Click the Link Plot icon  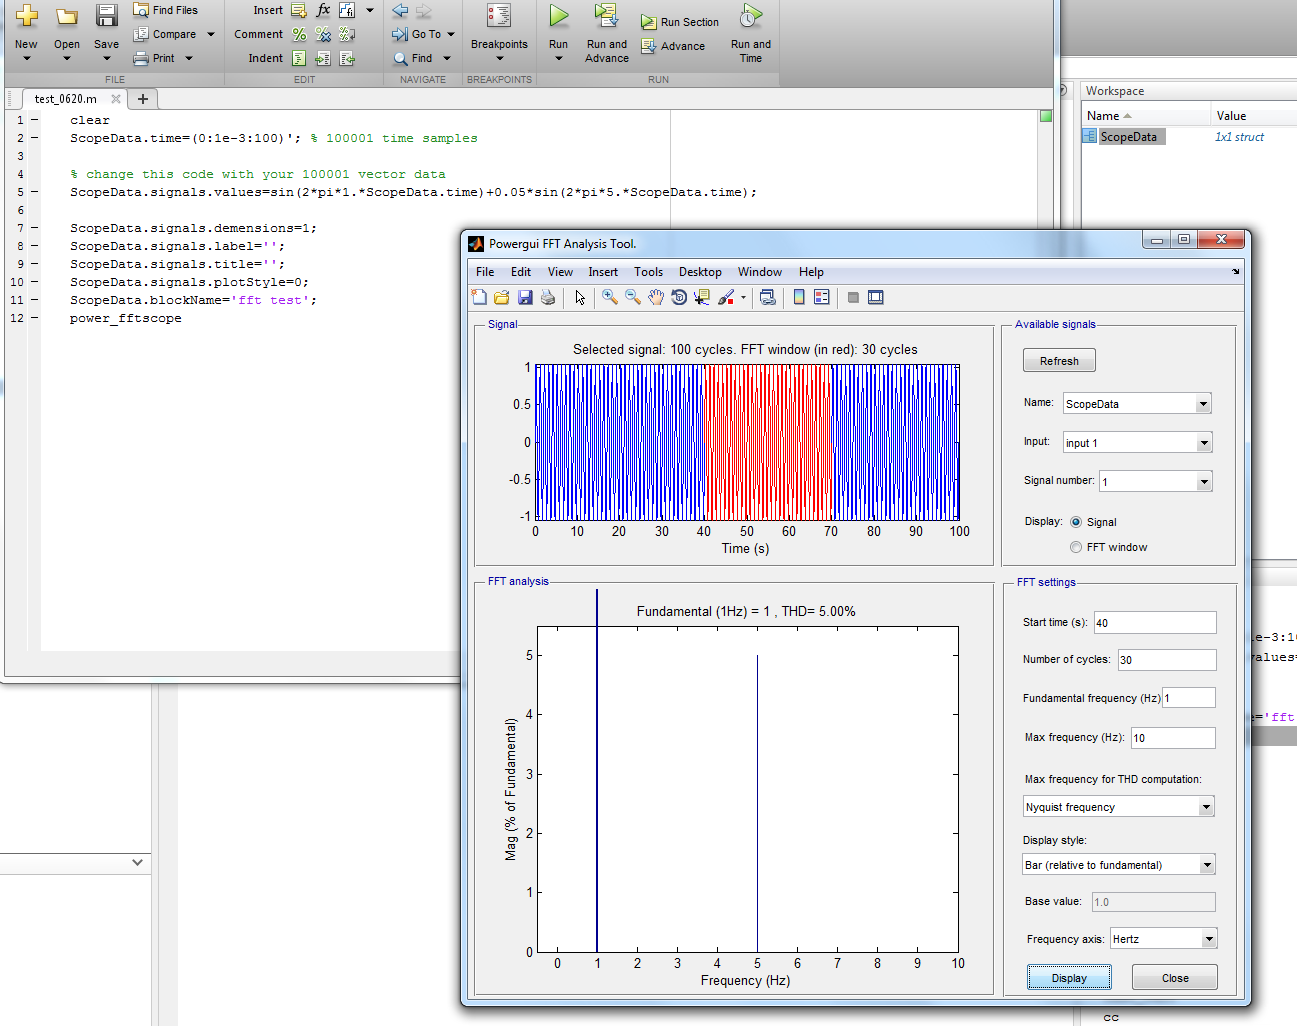click(767, 297)
